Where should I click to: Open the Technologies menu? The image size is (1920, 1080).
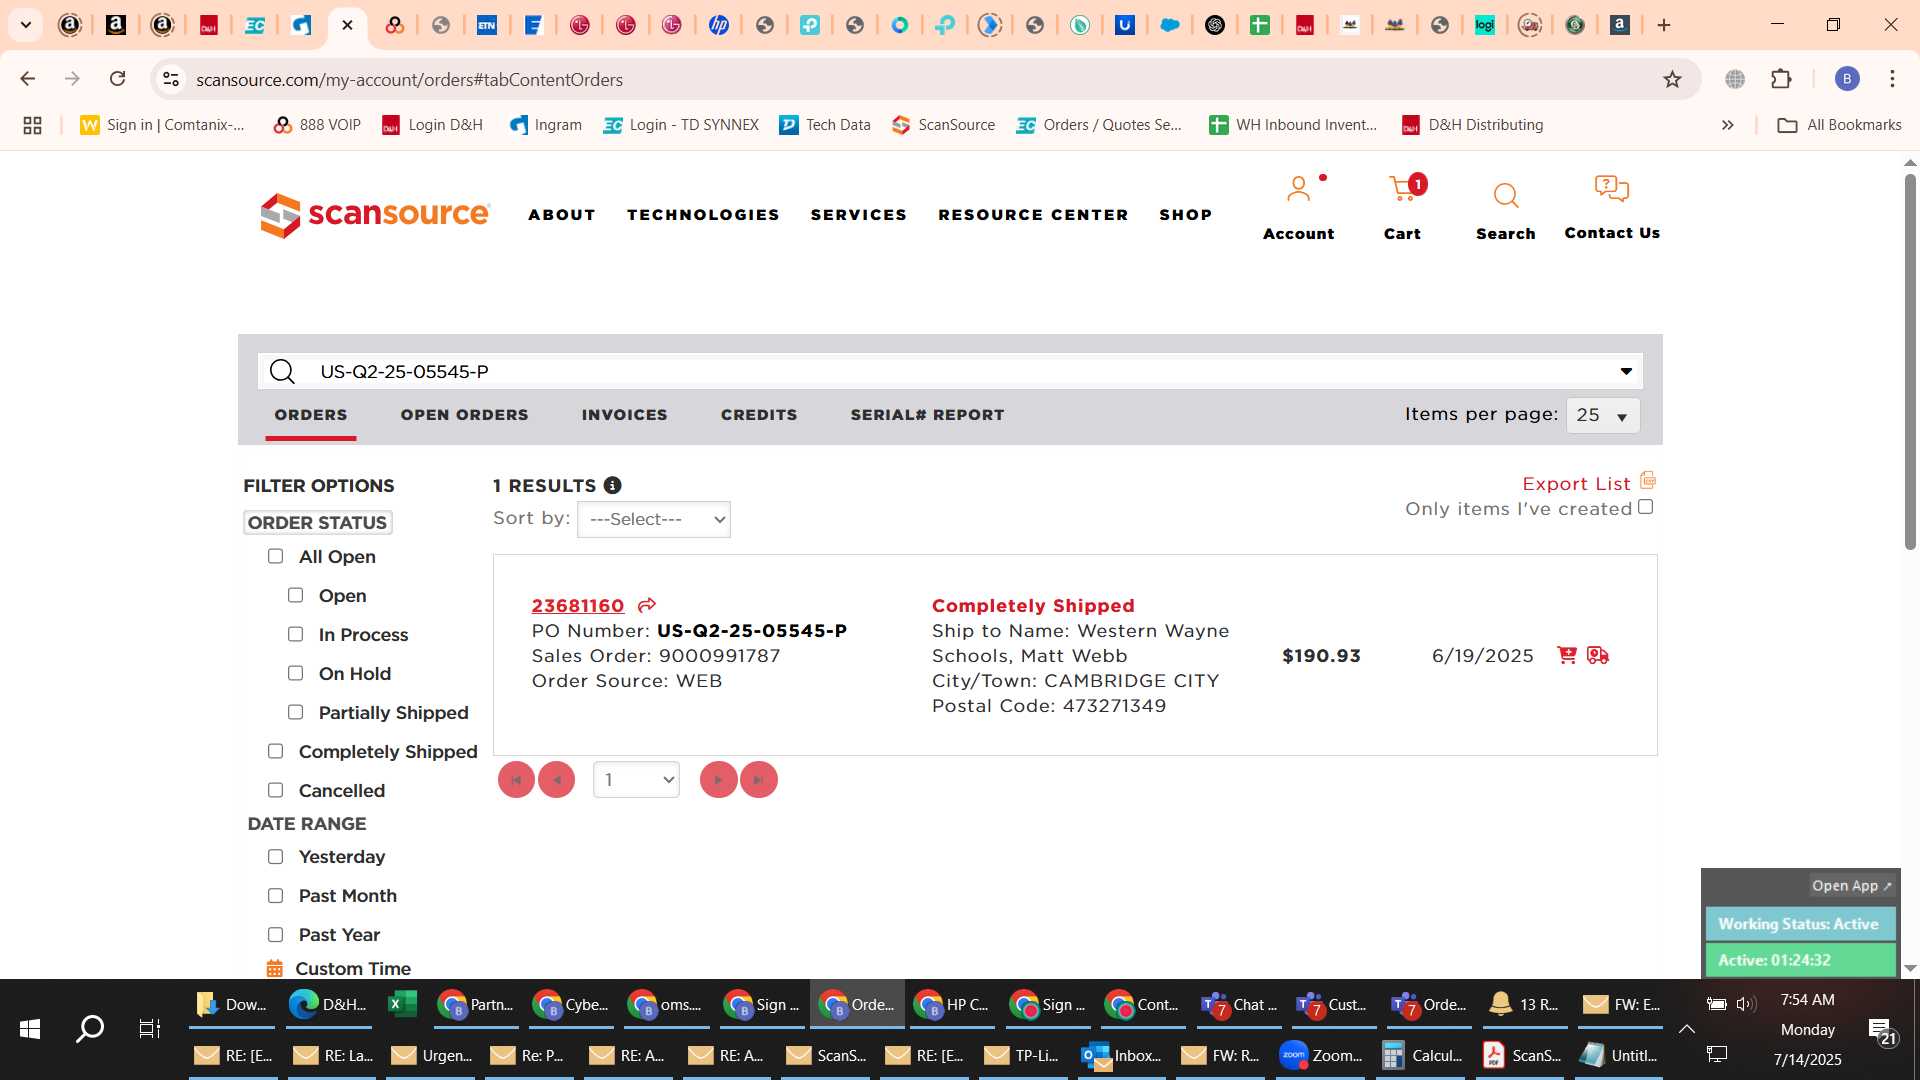click(703, 215)
